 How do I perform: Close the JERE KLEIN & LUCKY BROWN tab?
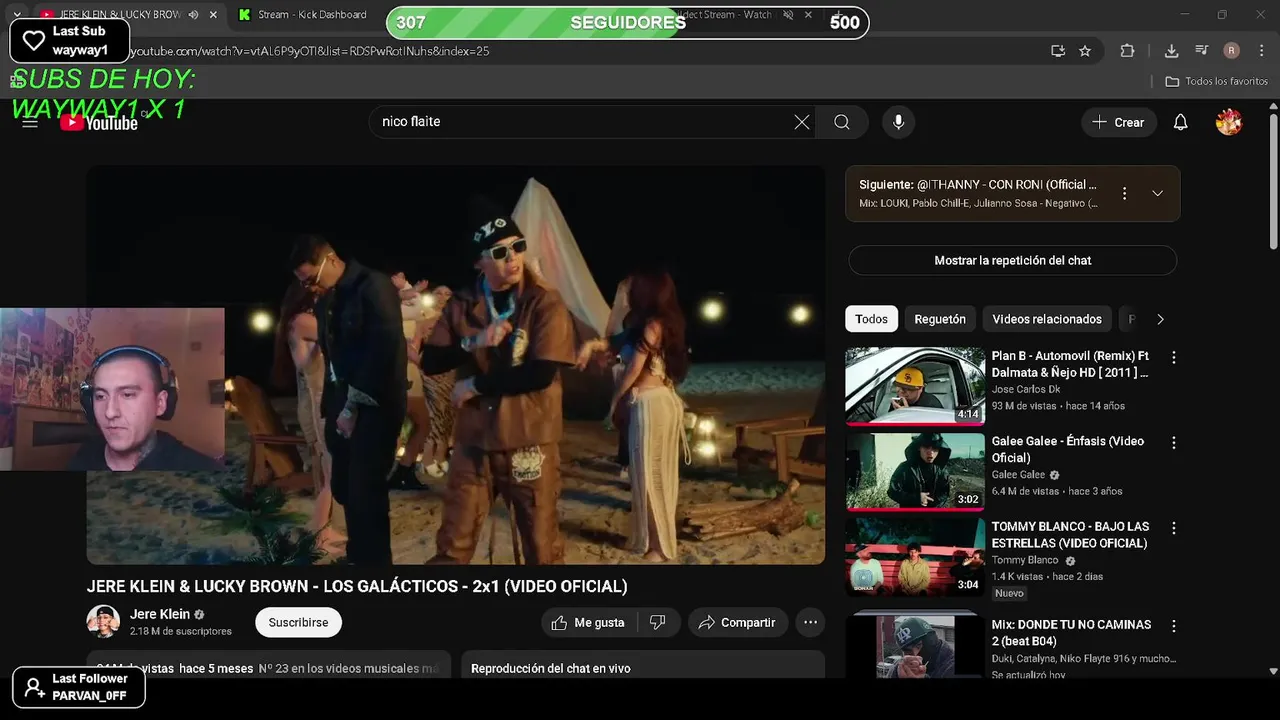[213, 15]
